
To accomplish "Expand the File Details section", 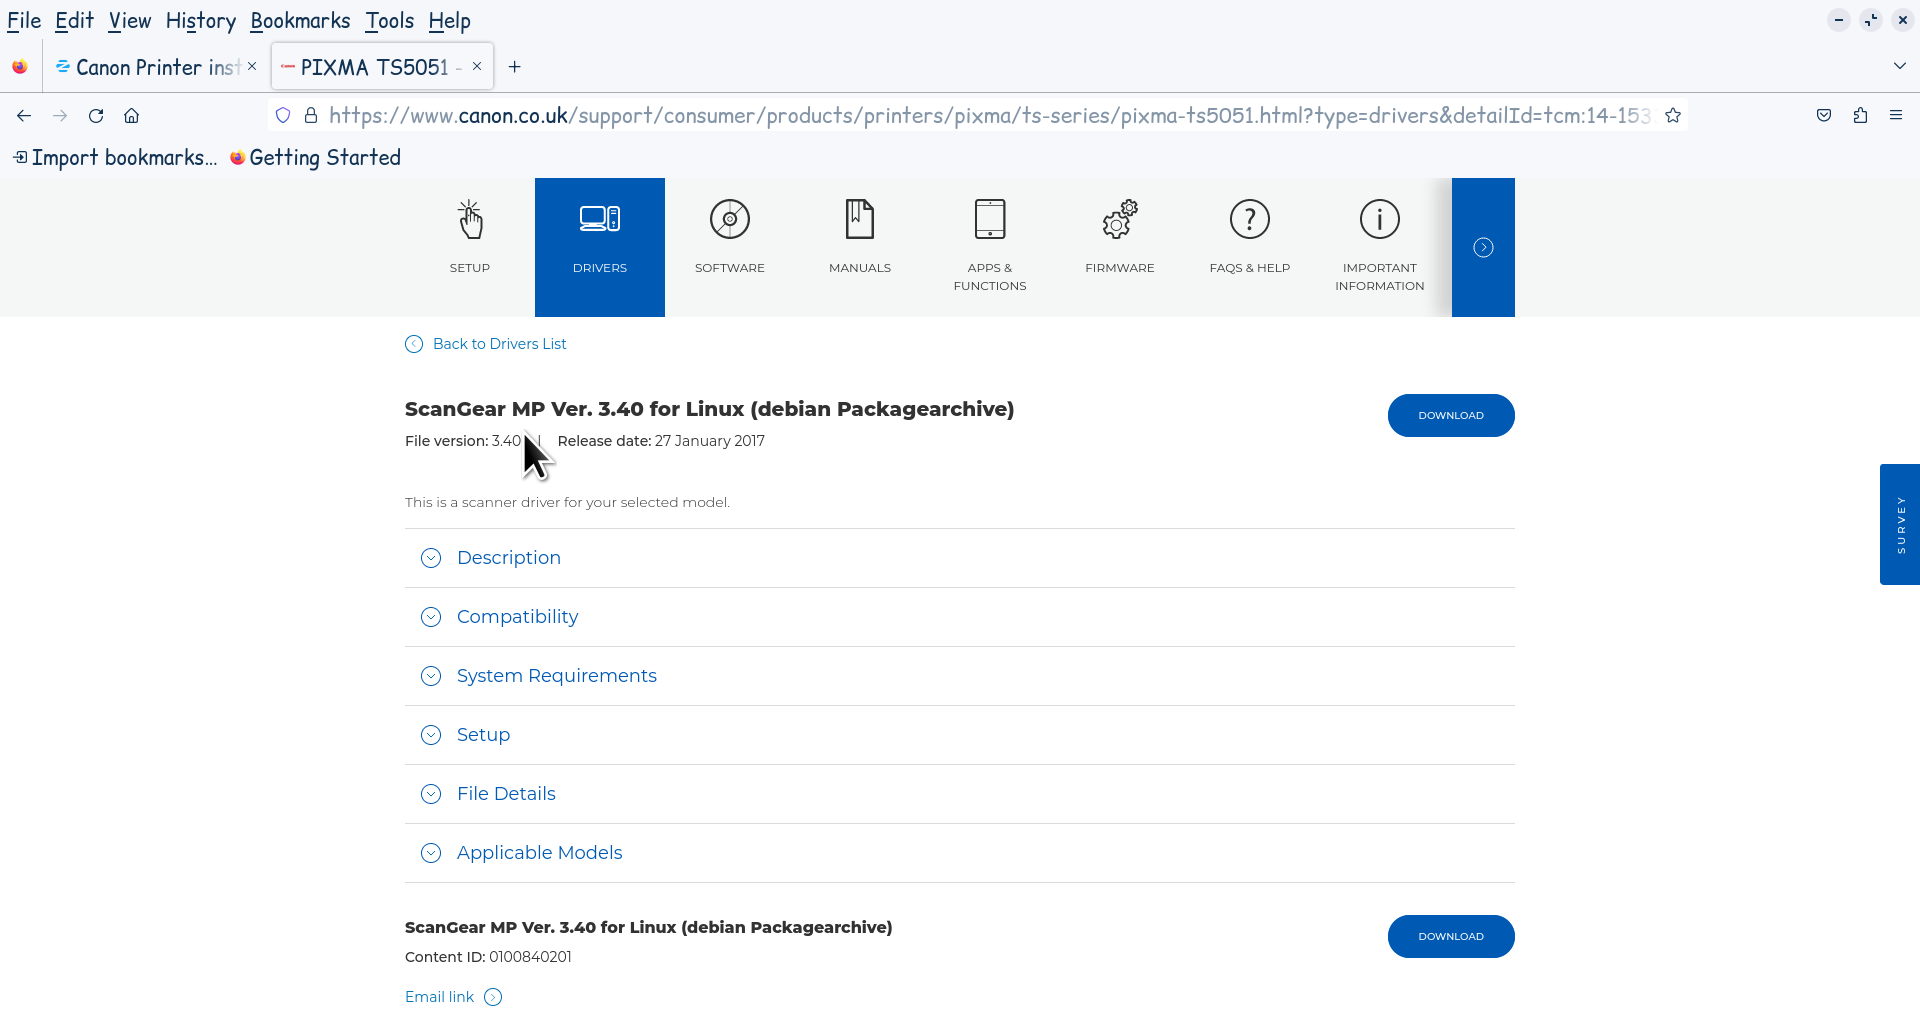I will click(x=506, y=794).
